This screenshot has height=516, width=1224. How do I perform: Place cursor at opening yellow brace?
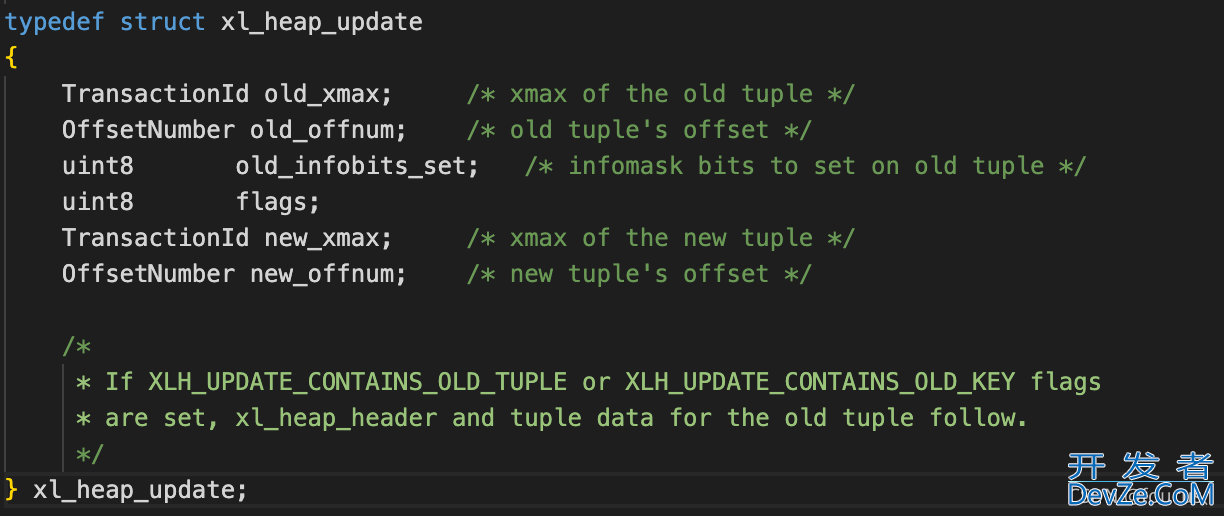point(11,58)
